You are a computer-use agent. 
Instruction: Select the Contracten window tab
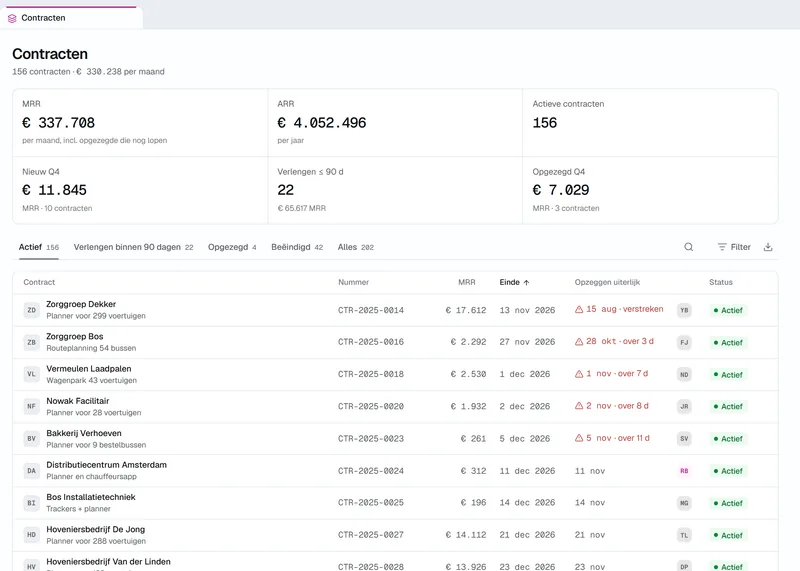pyautogui.click(x=71, y=18)
